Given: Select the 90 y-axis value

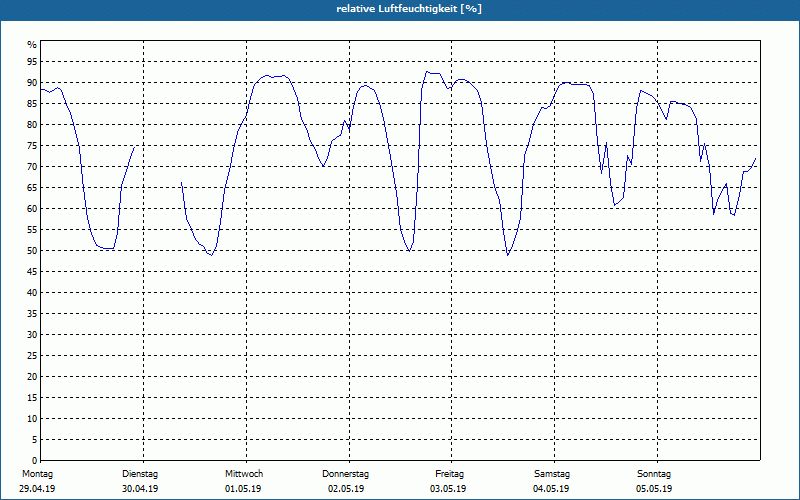Looking at the screenshot, I should tap(32, 83).
